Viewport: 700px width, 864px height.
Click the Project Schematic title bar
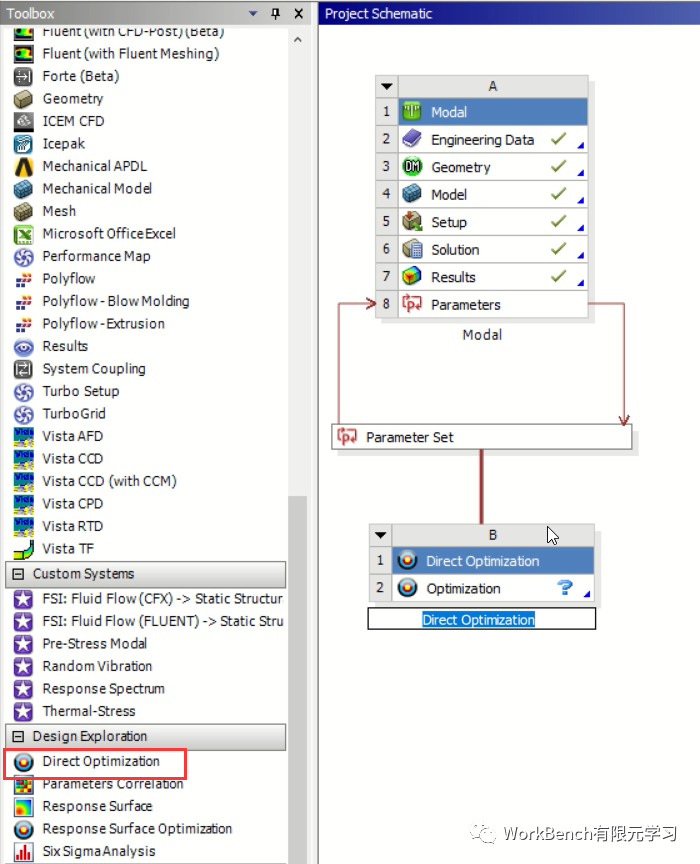pyautogui.click(x=509, y=14)
